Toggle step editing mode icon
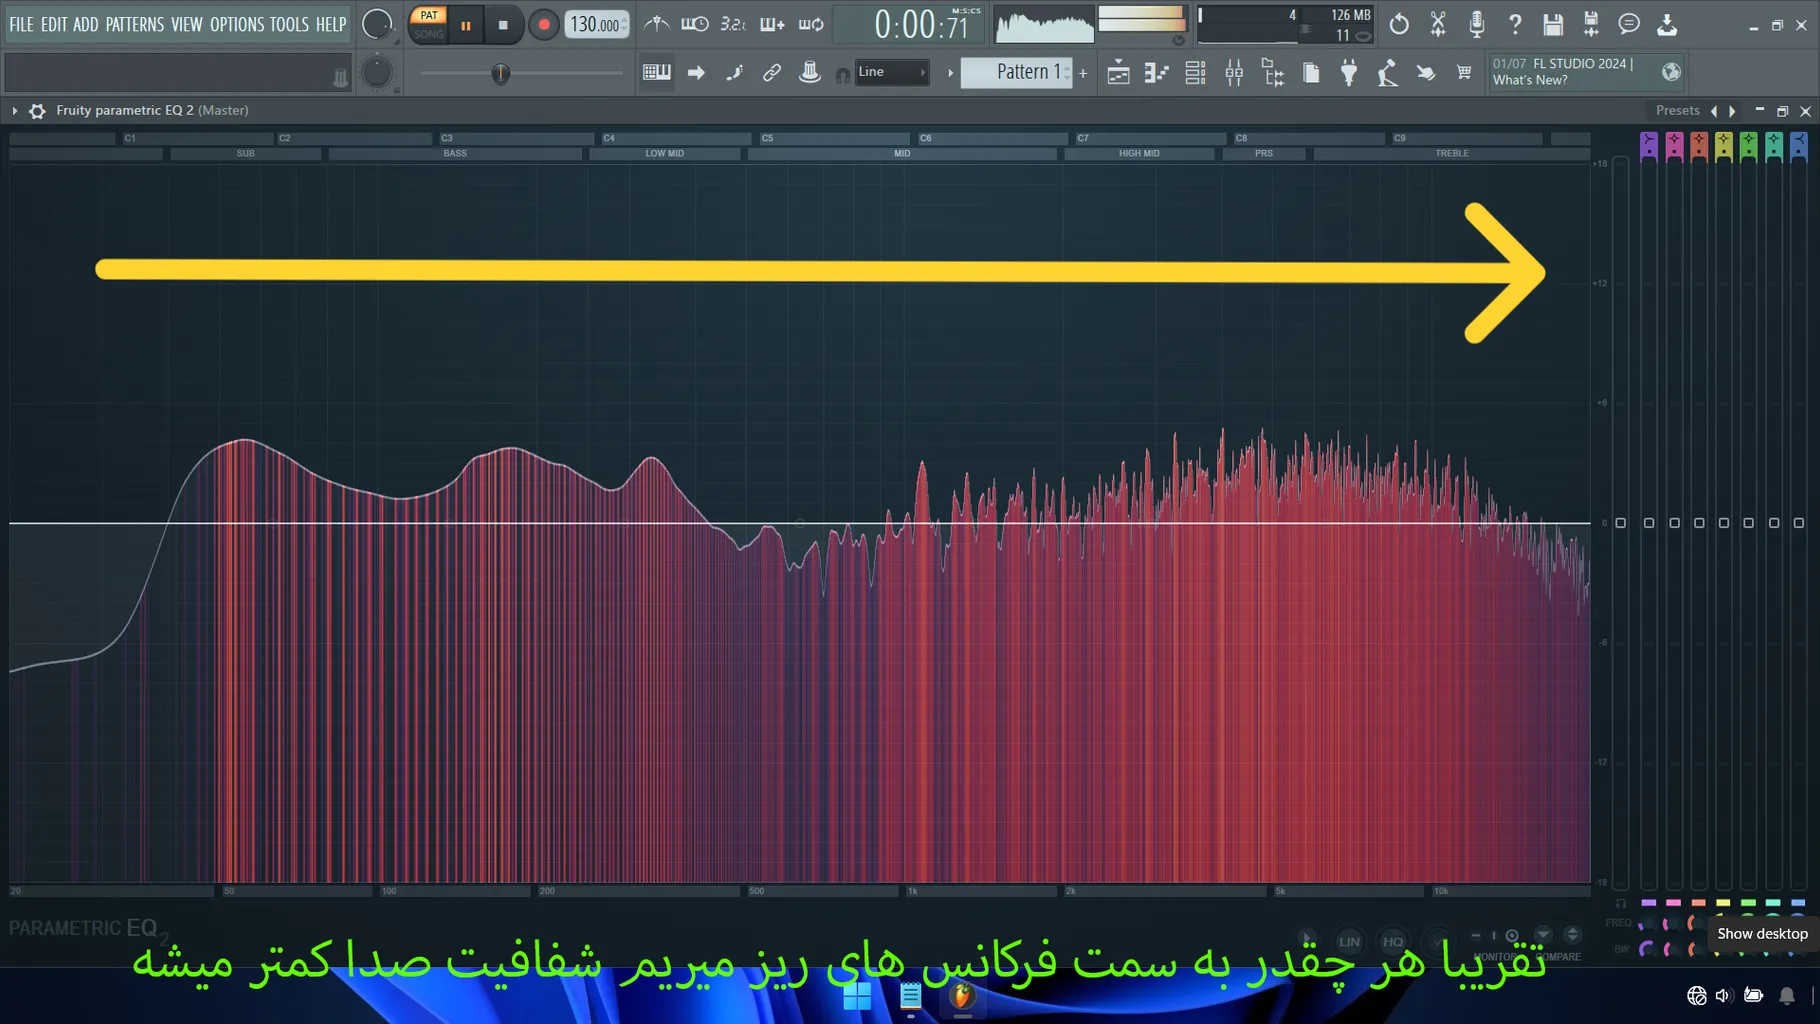 [x=734, y=72]
